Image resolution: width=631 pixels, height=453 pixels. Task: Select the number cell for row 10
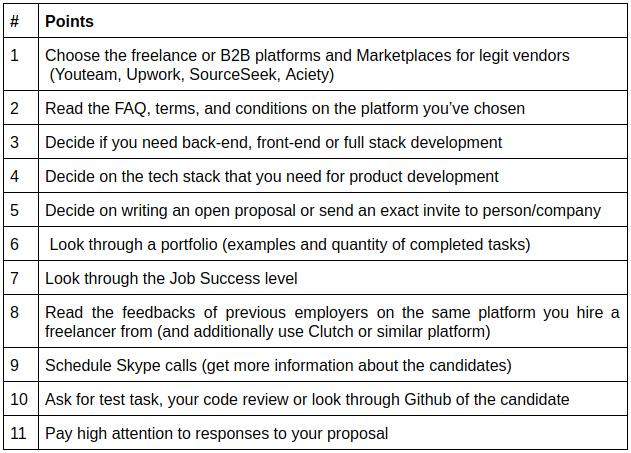(19, 399)
